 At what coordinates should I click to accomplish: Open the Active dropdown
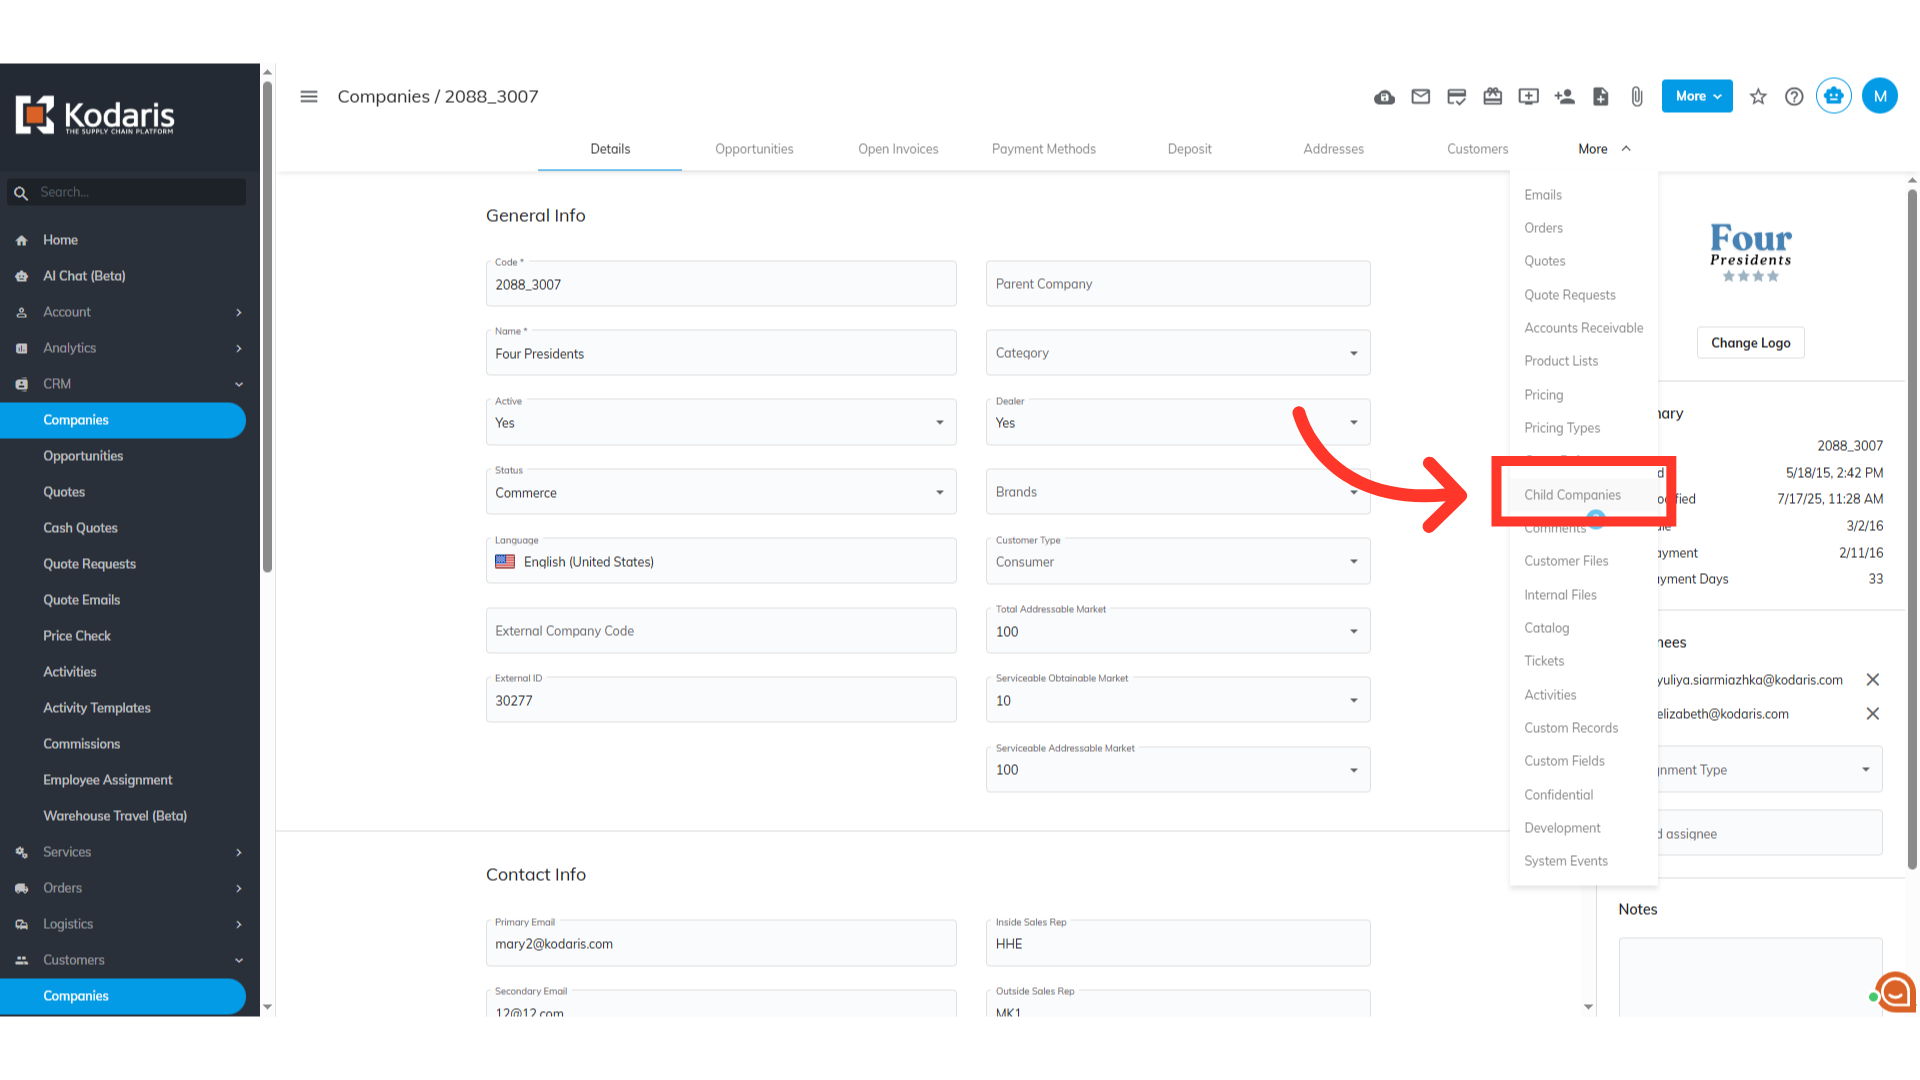720,423
